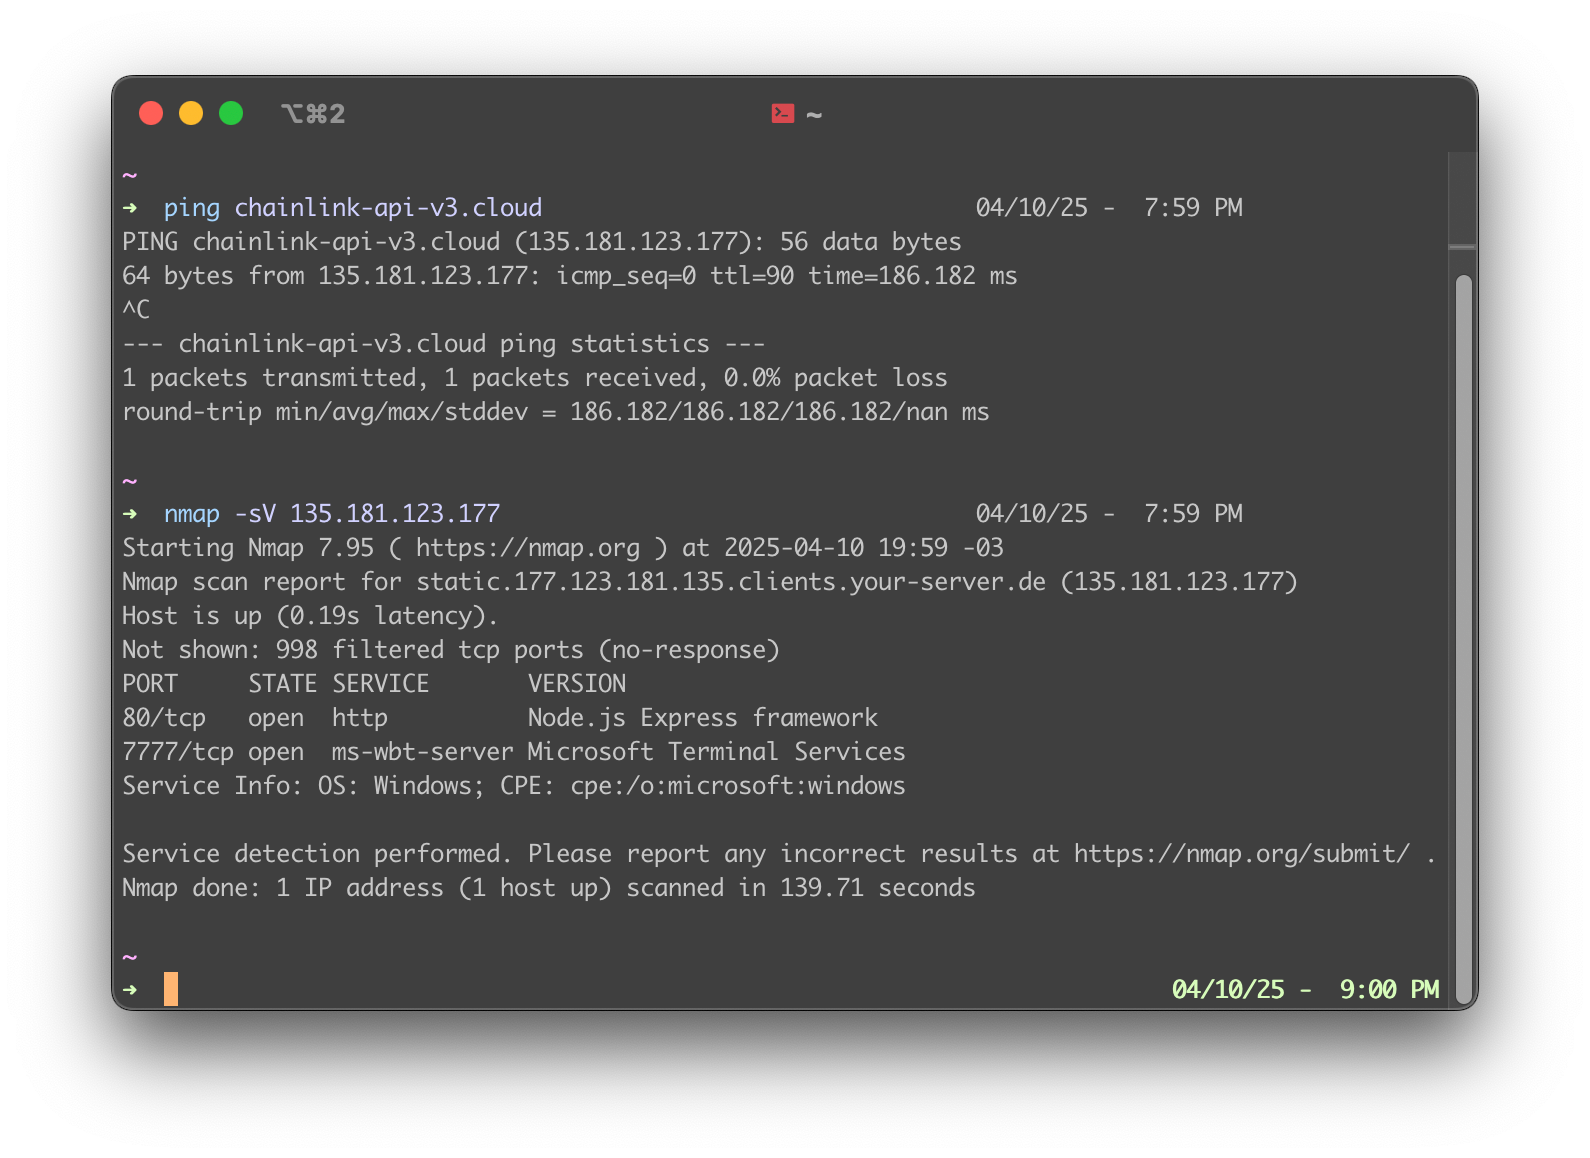This screenshot has height=1158, width=1590.
Task: Click '64 bytes from 135.181.123.177' reply line
Action: [570, 276]
